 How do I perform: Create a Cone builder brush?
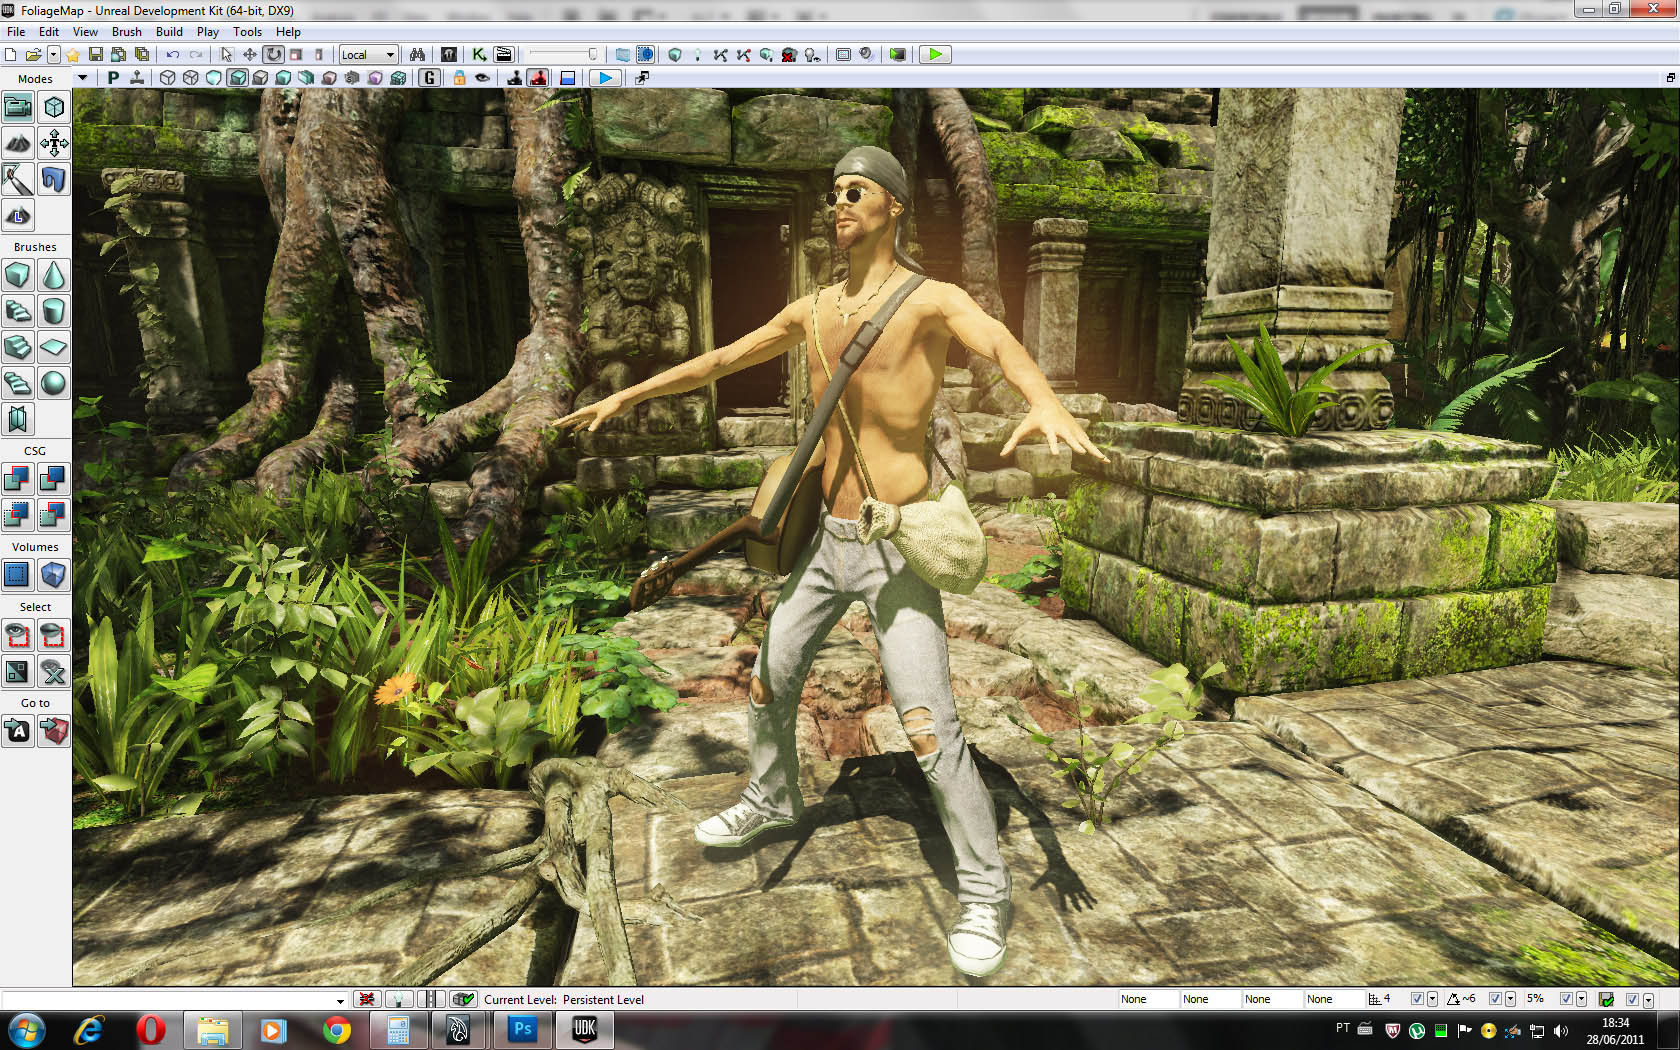pos(54,276)
